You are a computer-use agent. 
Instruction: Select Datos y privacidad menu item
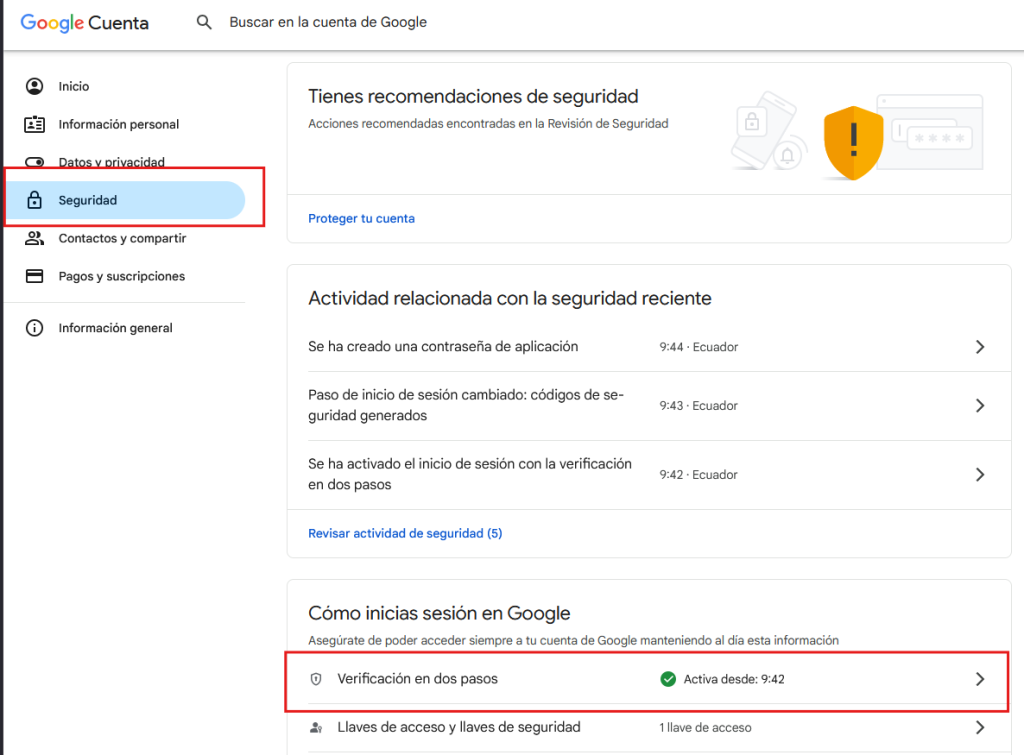(x=111, y=162)
